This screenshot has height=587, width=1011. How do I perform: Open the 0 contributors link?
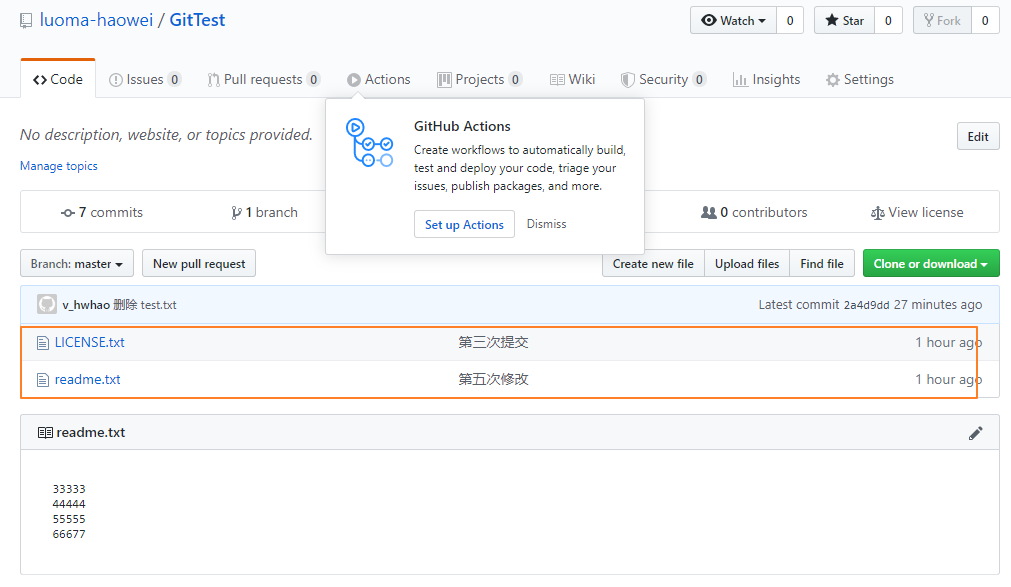tap(754, 212)
